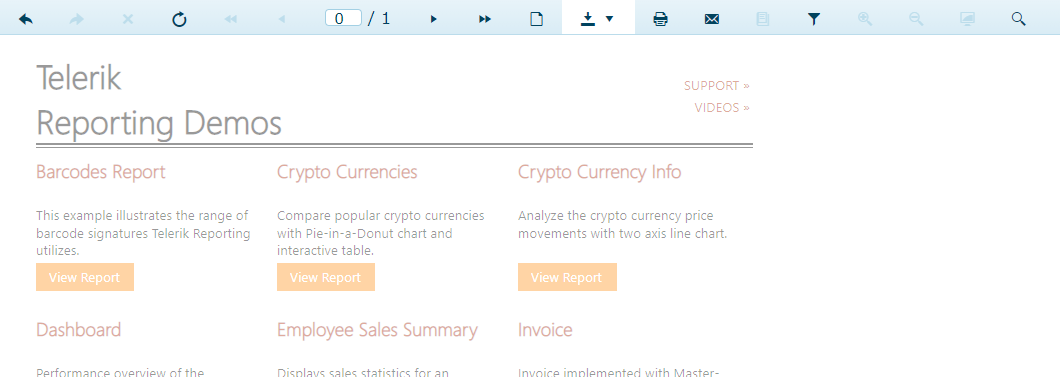Toggle document map icon
Screen dimensions: 1060x377
(x=763, y=19)
